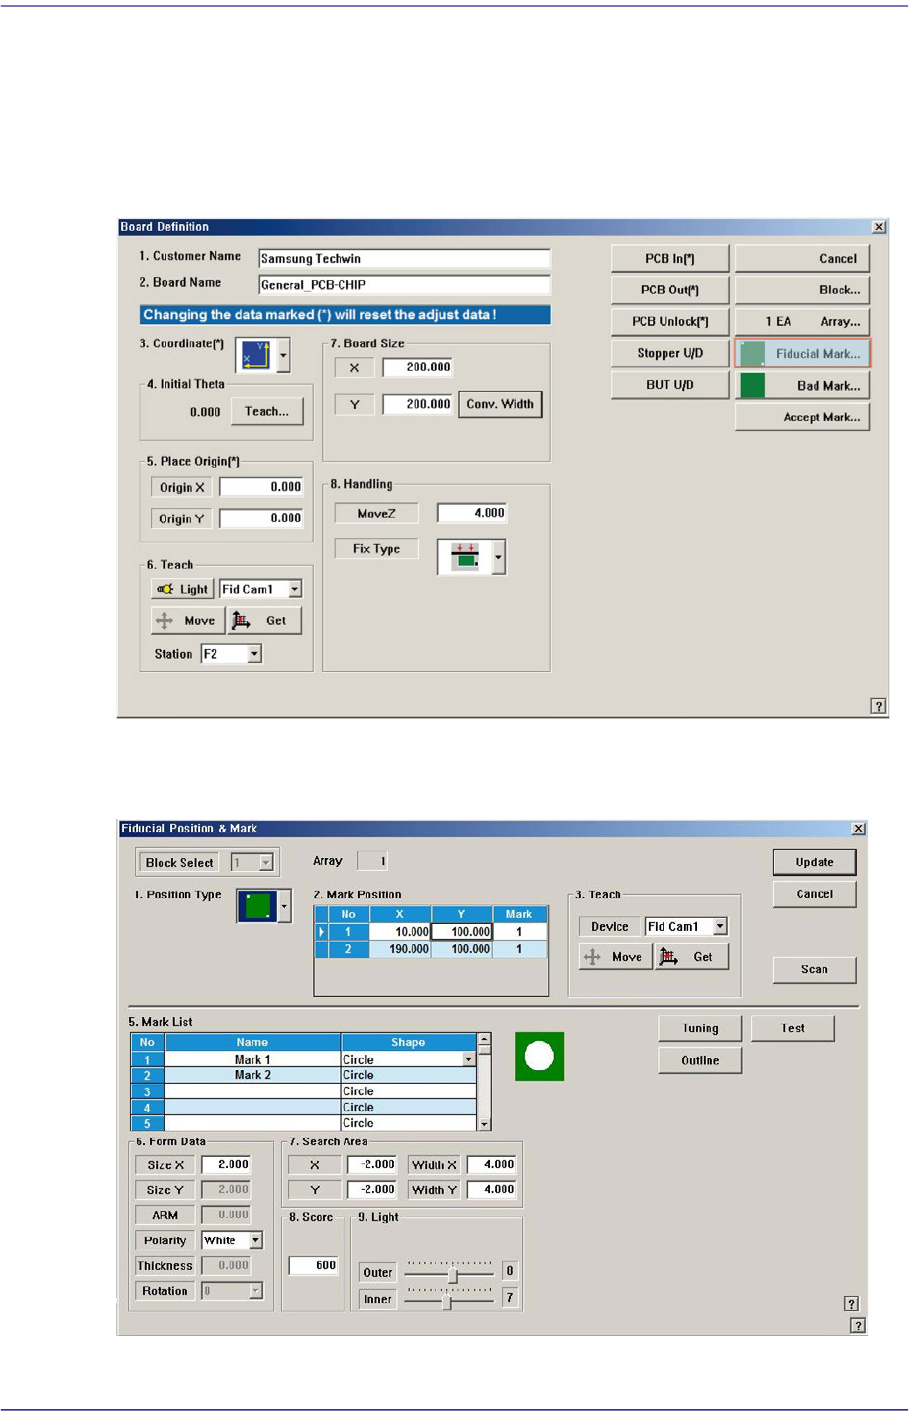Click Move crosshair button in Fiducial Teach
The image size is (909, 1421).
[616, 957]
